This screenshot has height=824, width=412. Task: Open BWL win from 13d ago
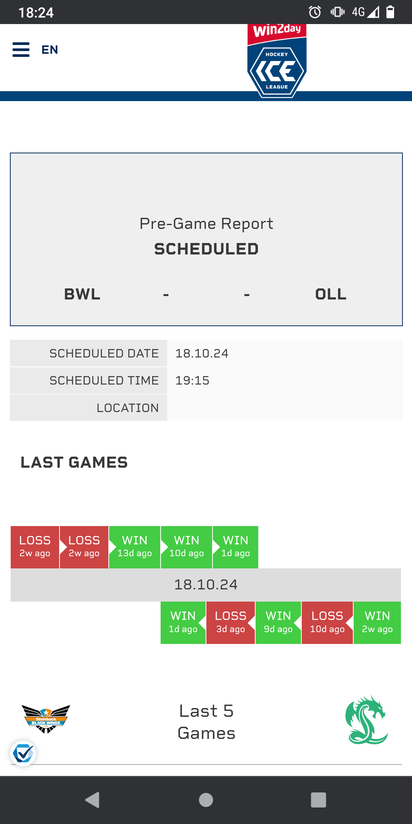[134, 547]
